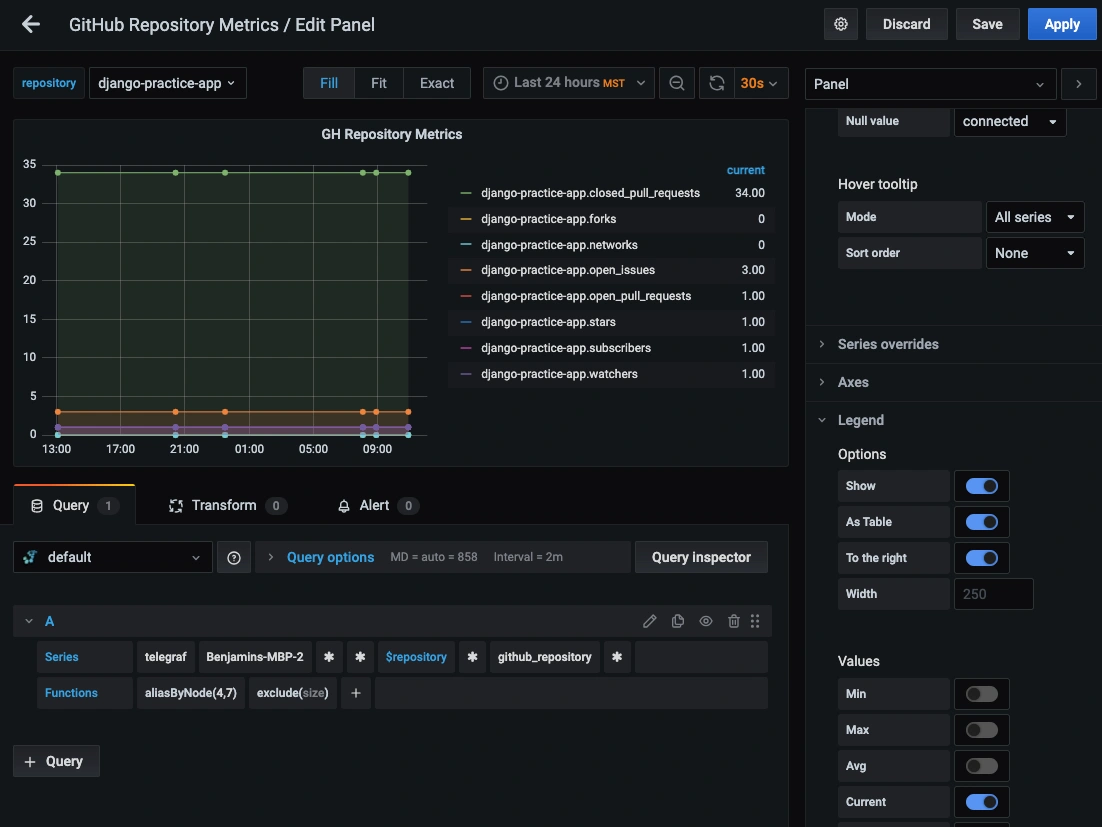Open dashboard settings gear icon
The image size is (1102, 827).
pyautogui.click(x=841, y=25)
